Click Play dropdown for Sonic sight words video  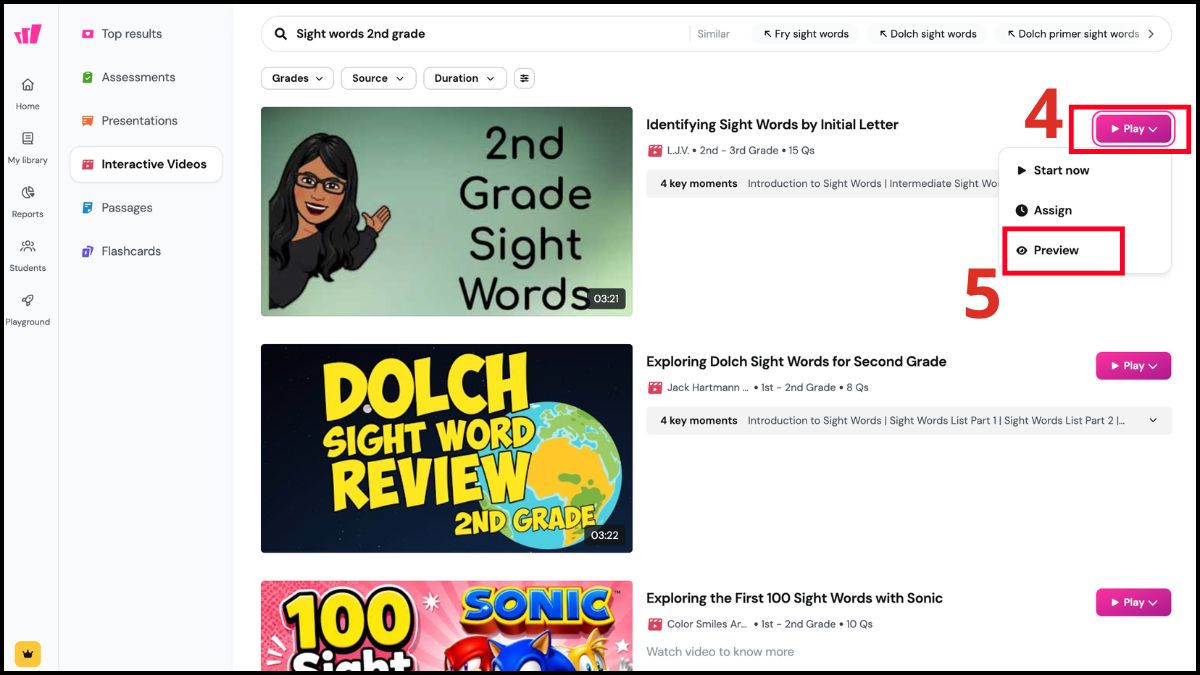pyautogui.click(x=1133, y=602)
